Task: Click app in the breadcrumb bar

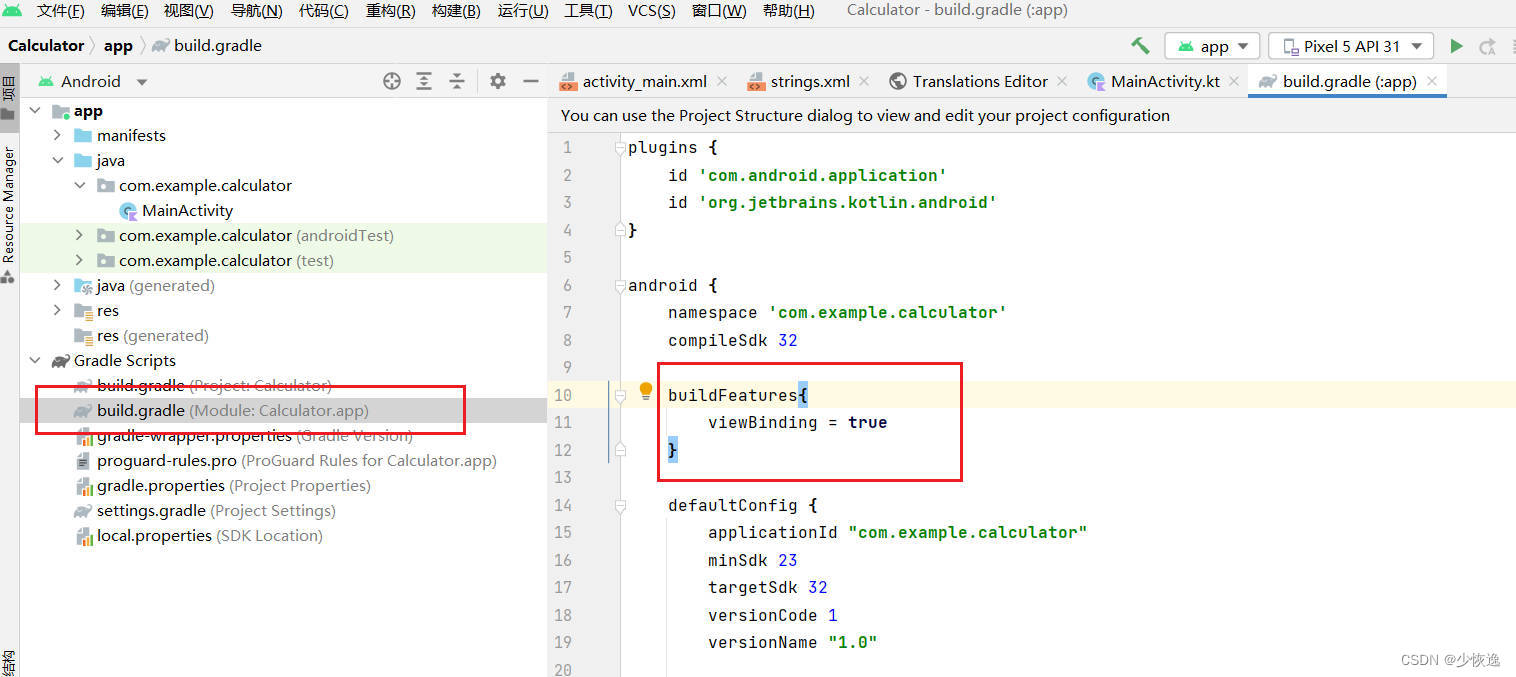Action: pyautogui.click(x=118, y=46)
